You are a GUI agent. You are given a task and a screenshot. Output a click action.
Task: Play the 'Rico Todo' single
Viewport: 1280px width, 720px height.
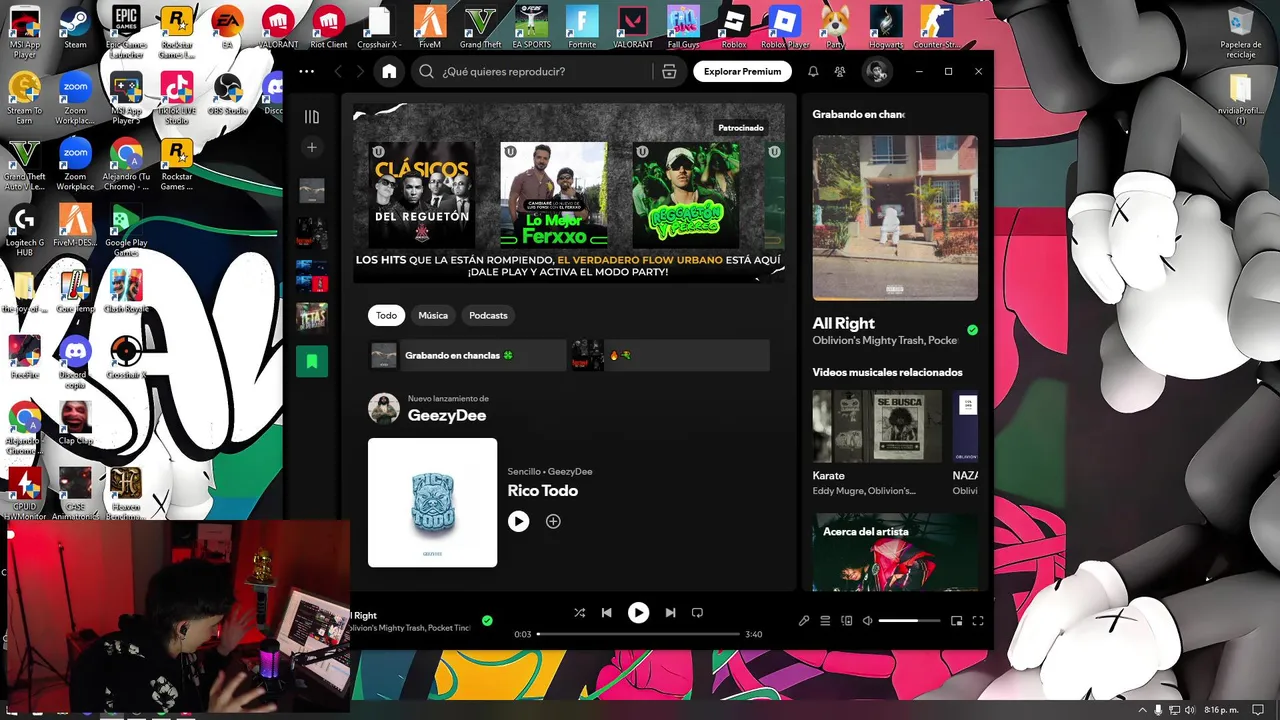point(518,521)
